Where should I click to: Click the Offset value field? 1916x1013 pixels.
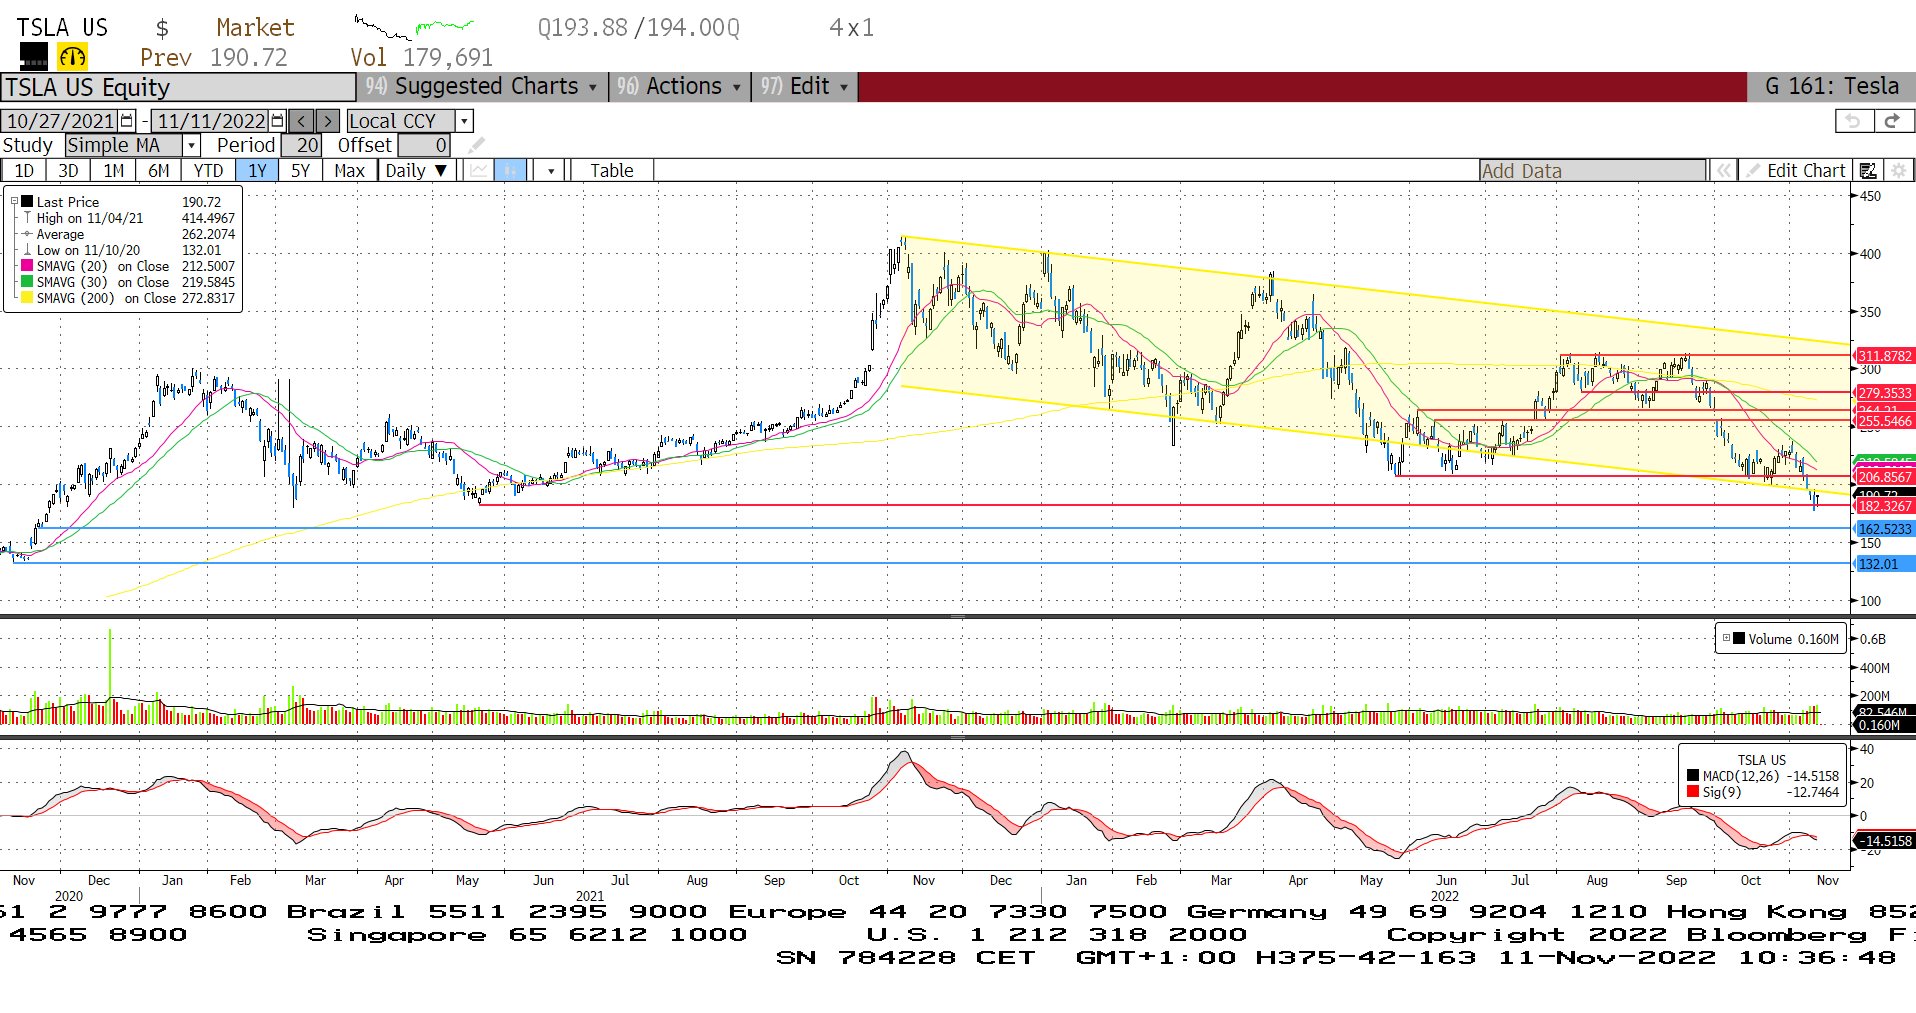click(424, 146)
